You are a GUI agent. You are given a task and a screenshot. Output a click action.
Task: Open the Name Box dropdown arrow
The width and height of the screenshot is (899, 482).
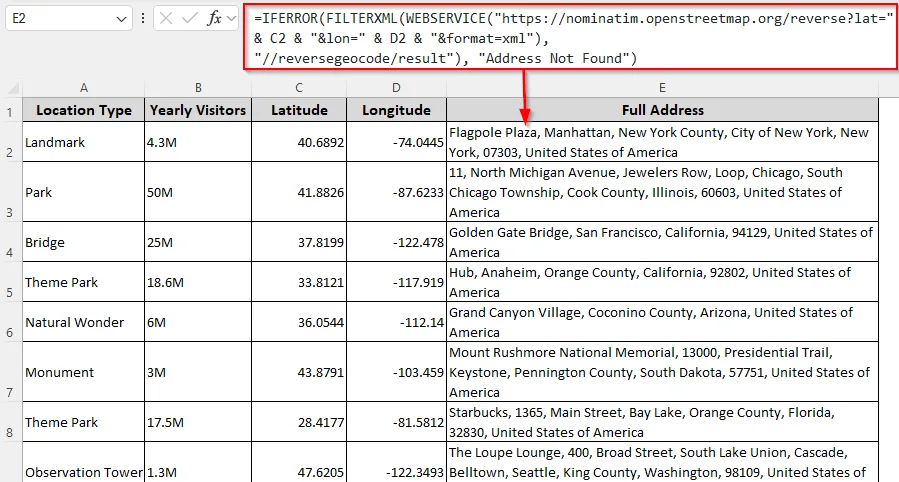coord(121,19)
